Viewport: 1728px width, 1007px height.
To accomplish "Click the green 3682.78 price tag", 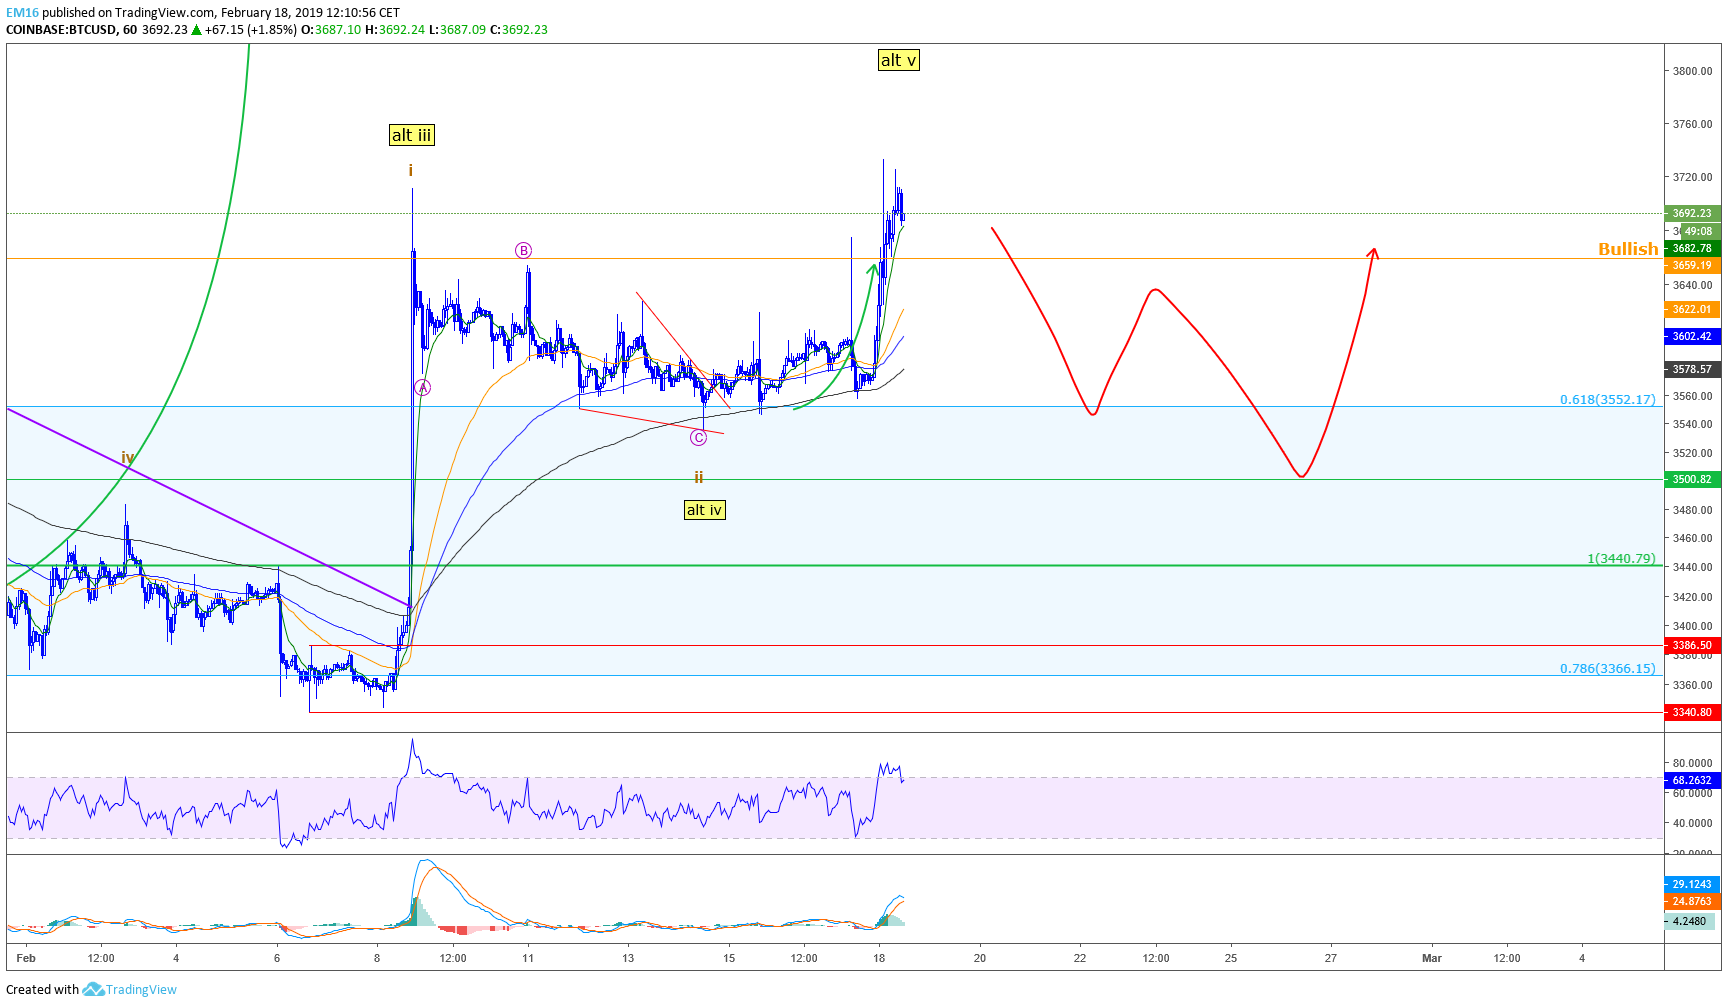I will pyautogui.click(x=1692, y=248).
